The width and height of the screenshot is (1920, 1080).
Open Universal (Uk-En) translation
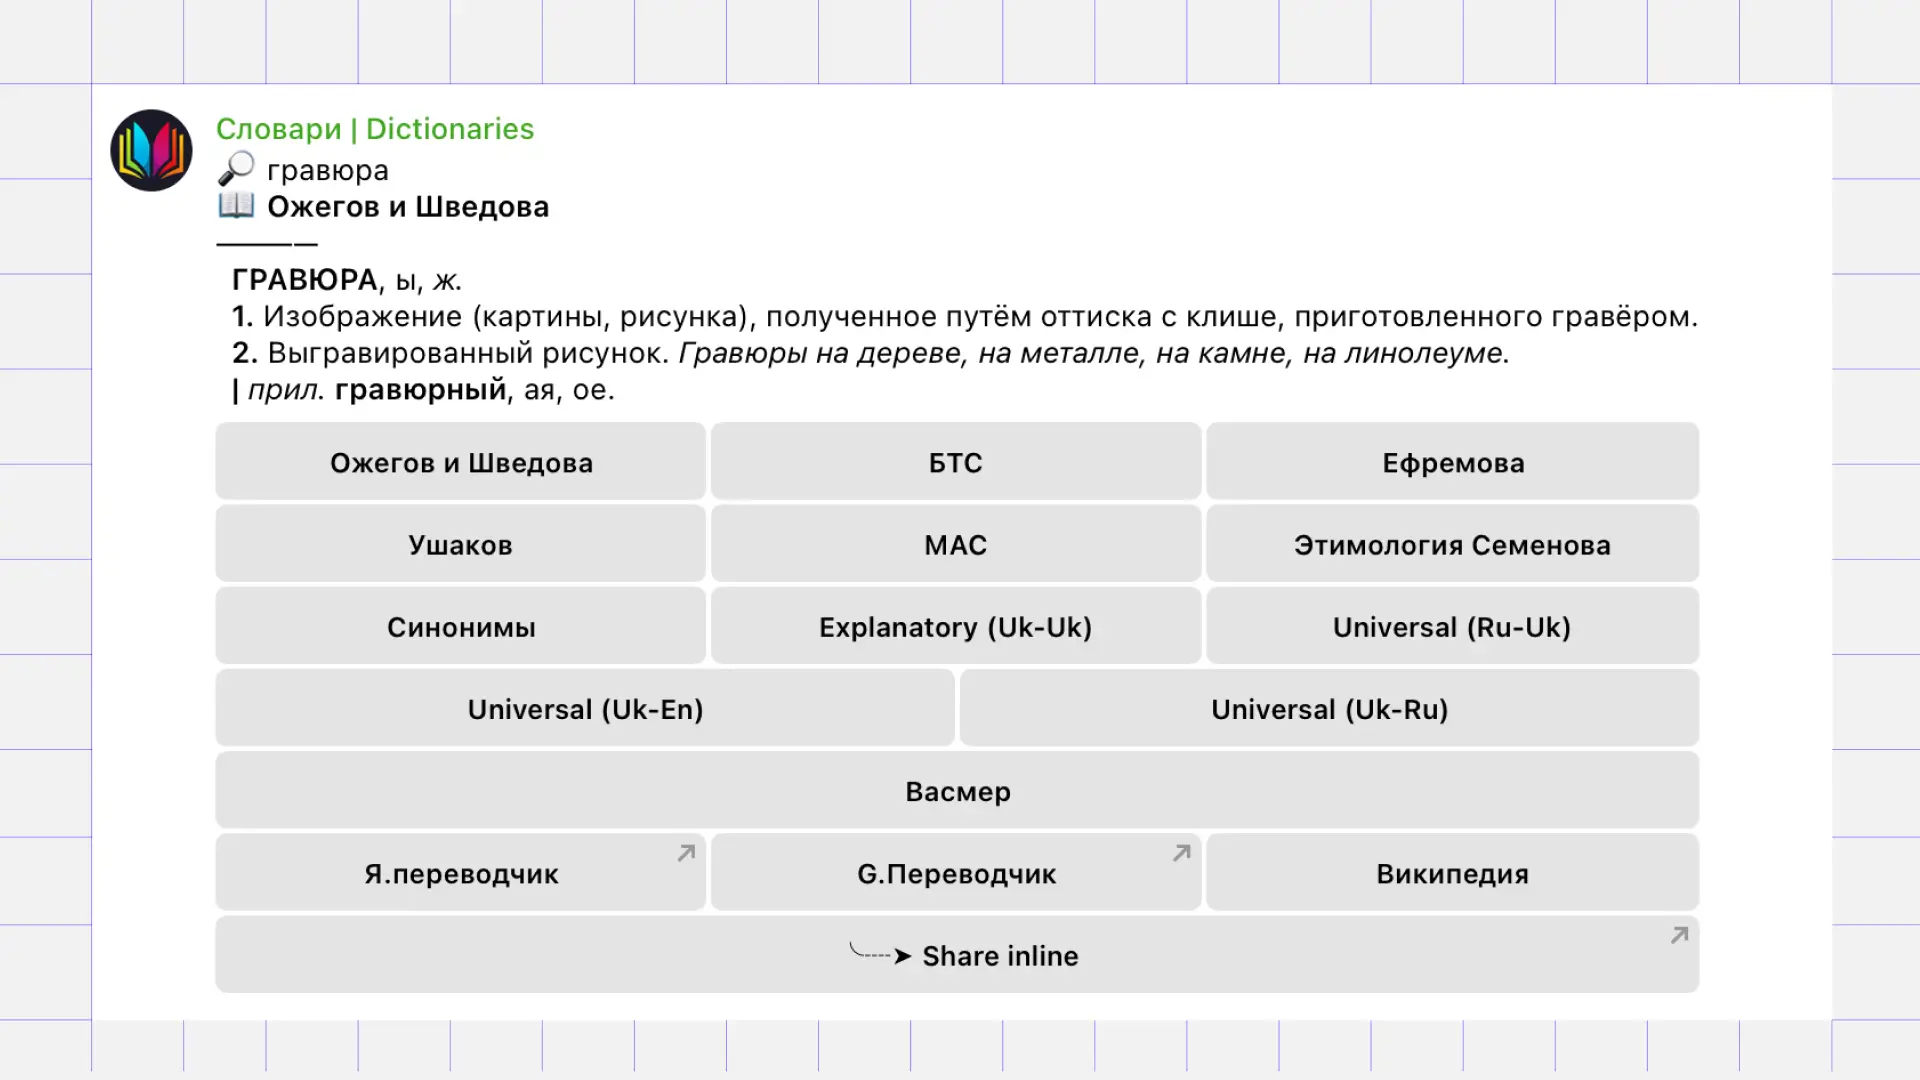[585, 708]
